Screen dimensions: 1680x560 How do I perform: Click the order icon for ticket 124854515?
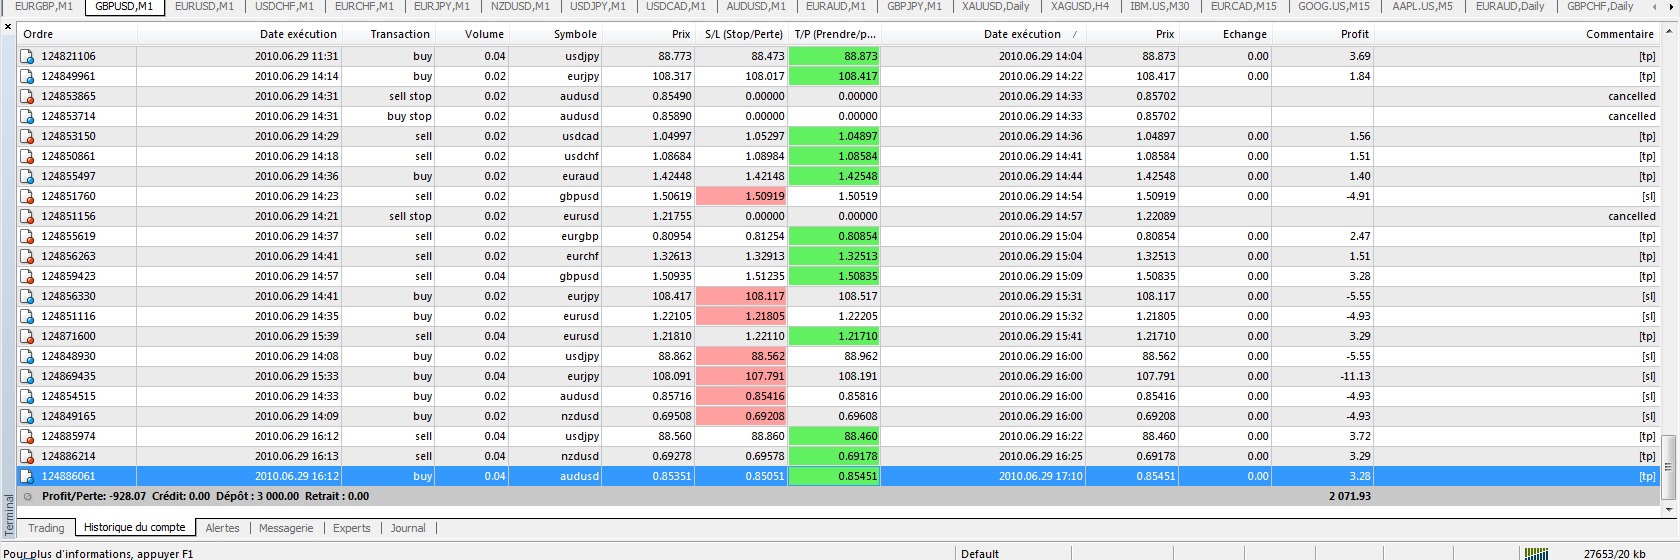click(27, 396)
